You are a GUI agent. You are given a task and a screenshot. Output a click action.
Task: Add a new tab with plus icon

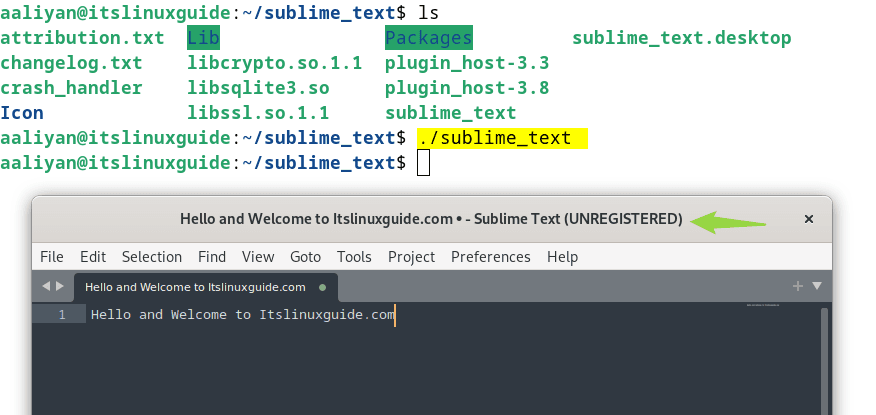pyautogui.click(x=798, y=287)
